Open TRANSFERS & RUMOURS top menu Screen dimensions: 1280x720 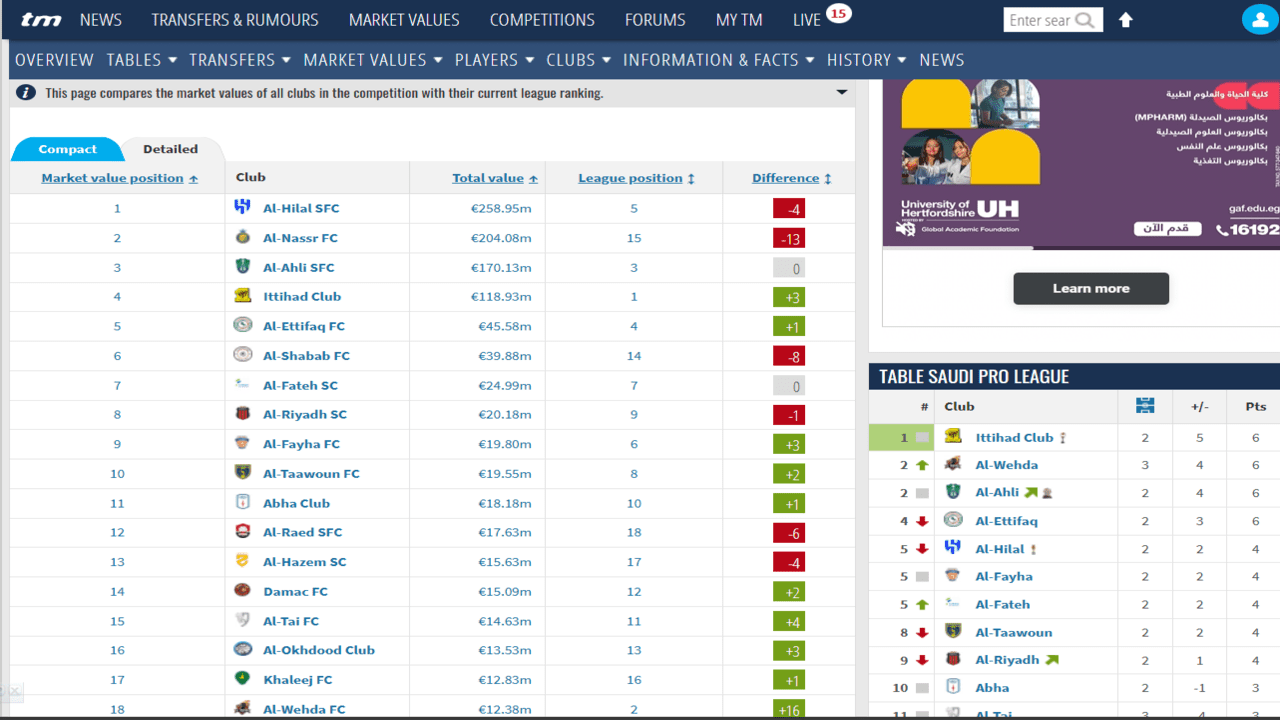click(235, 20)
